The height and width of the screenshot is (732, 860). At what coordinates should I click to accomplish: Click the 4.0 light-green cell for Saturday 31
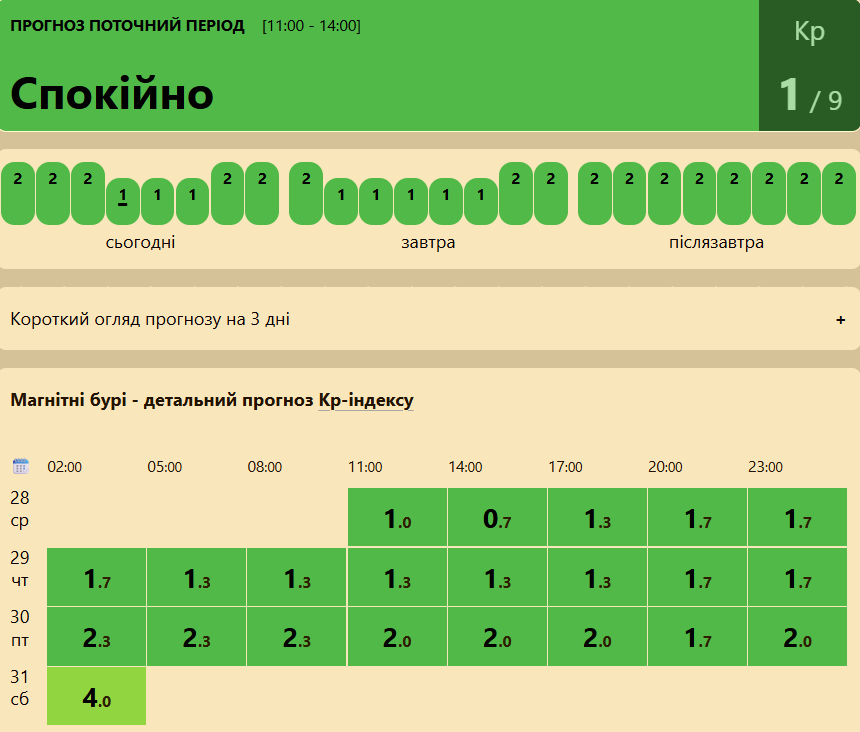[x=97, y=696]
